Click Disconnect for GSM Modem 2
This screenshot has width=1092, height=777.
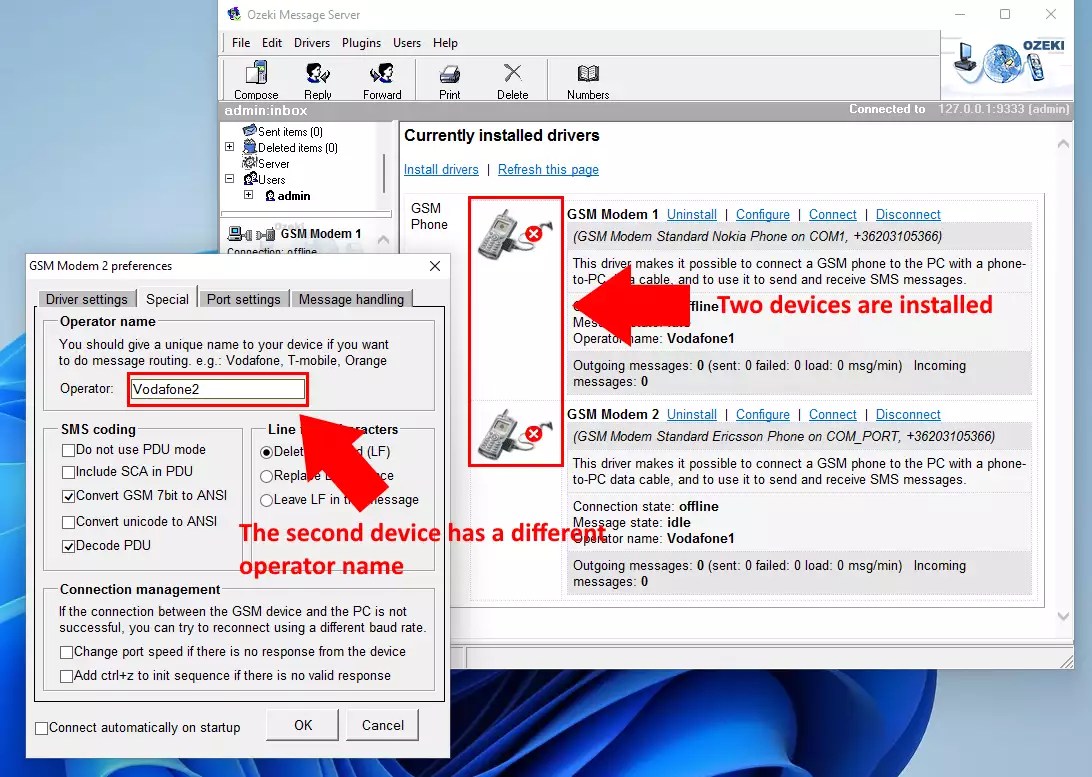(908, 414)
